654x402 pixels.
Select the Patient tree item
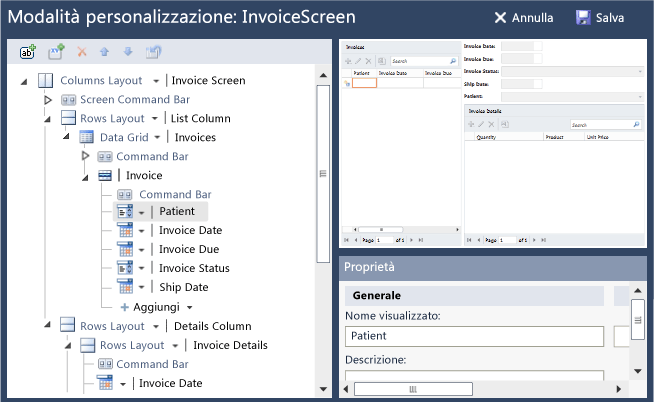[177, 211]
